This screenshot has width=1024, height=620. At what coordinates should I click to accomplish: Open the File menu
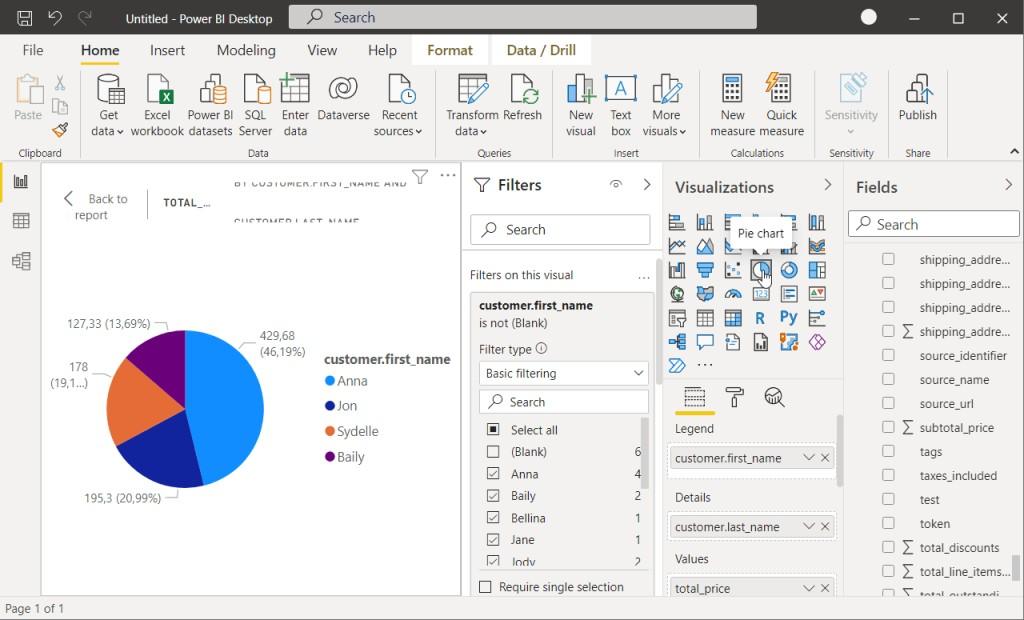pos(33,50)
